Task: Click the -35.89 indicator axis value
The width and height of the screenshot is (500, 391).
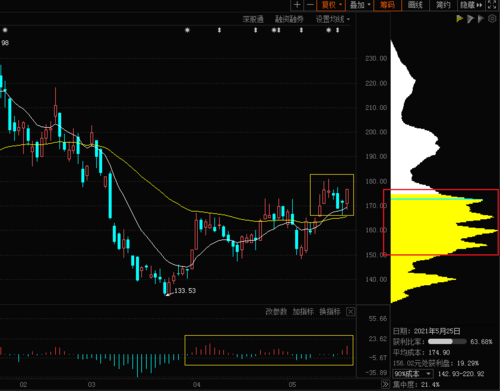Action: pos(377,372)
